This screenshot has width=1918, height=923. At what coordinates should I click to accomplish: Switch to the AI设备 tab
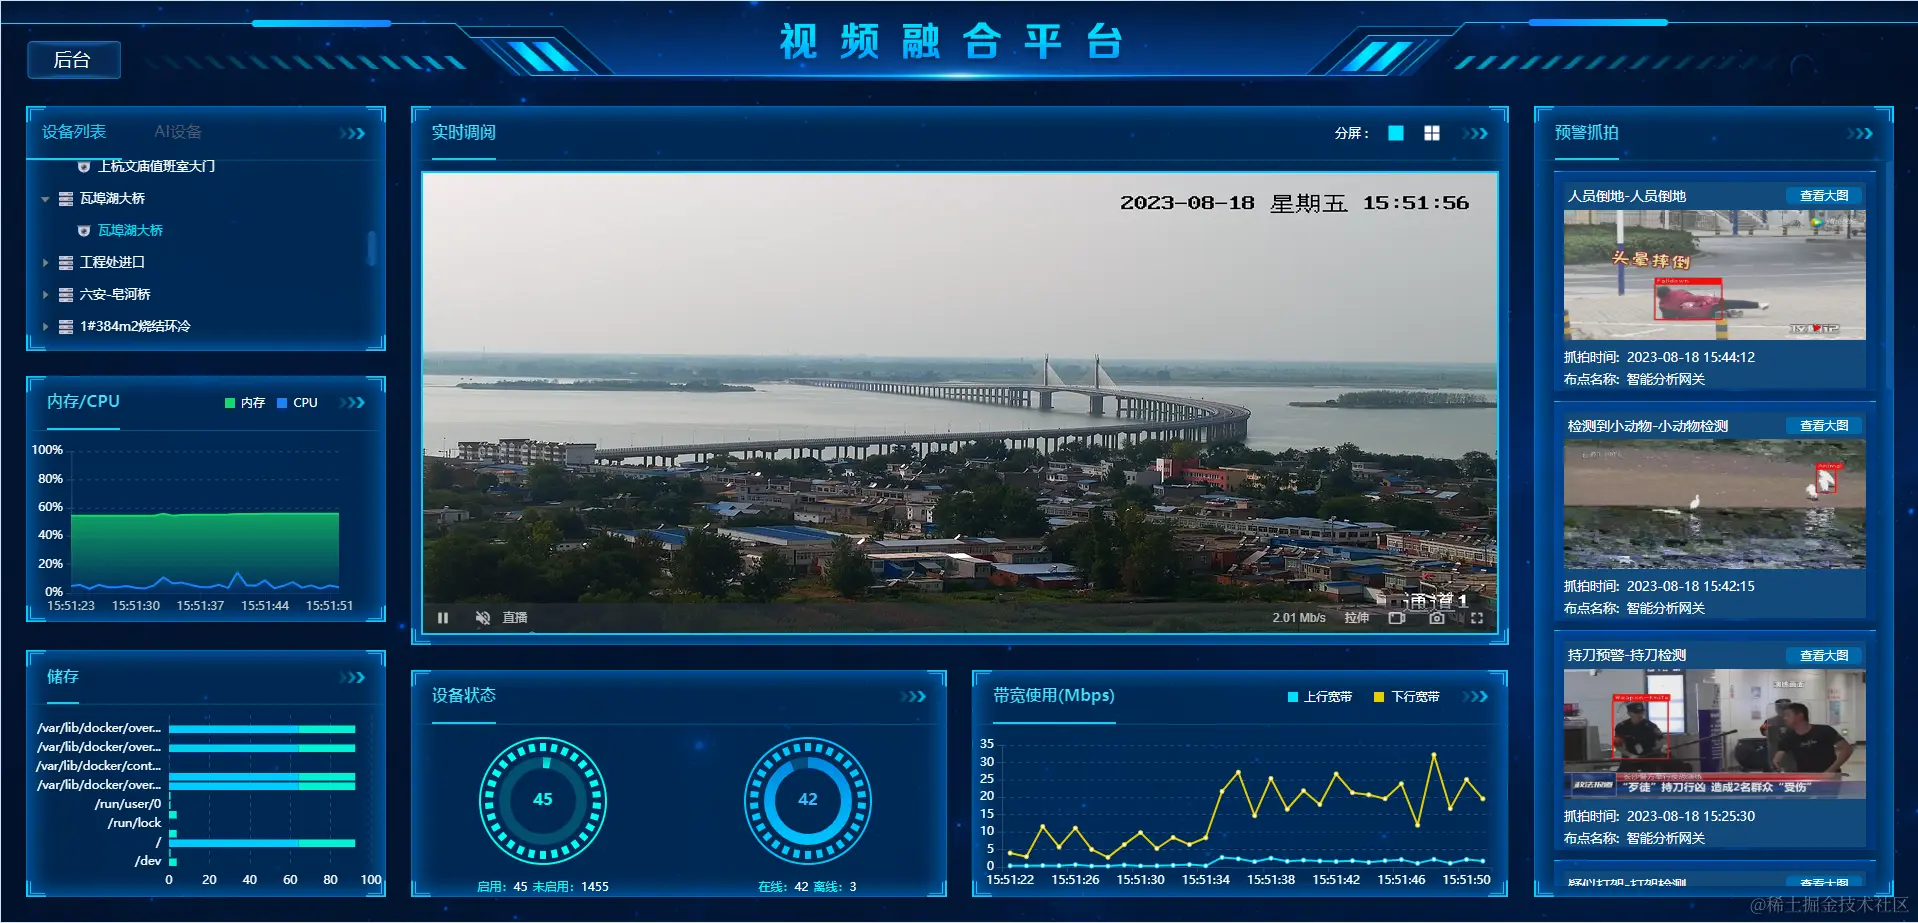[x=178, y=131]
